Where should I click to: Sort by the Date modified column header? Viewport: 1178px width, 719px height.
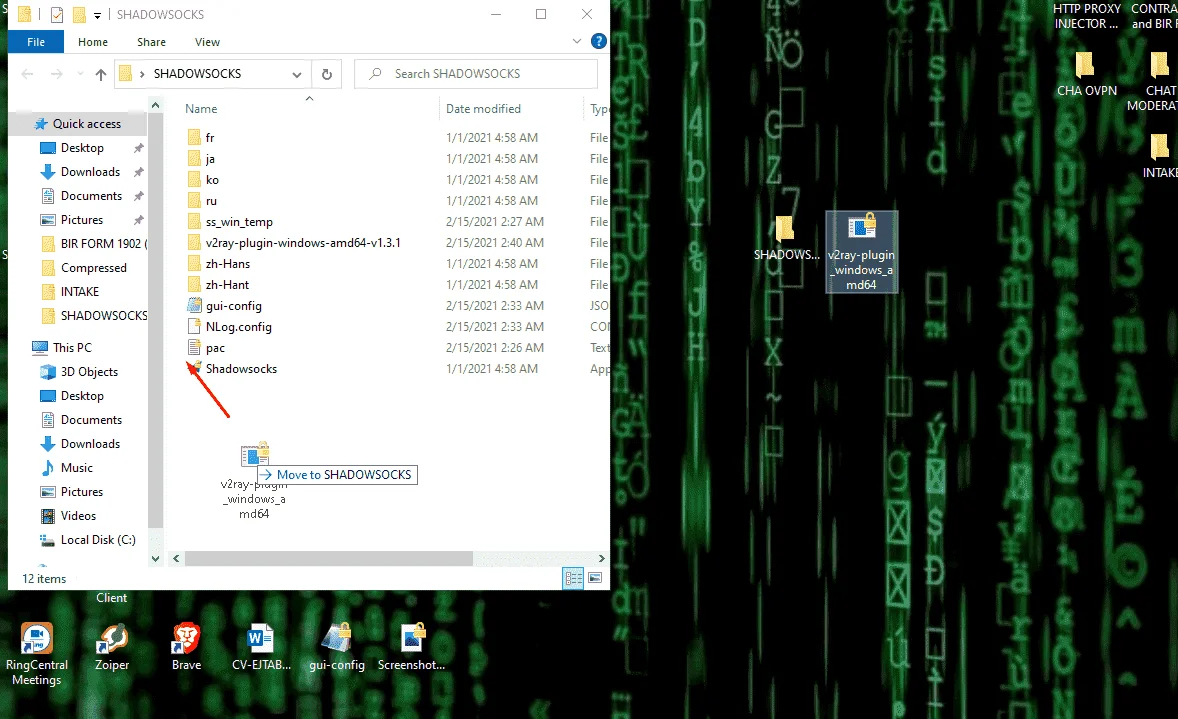click(483, 109)
